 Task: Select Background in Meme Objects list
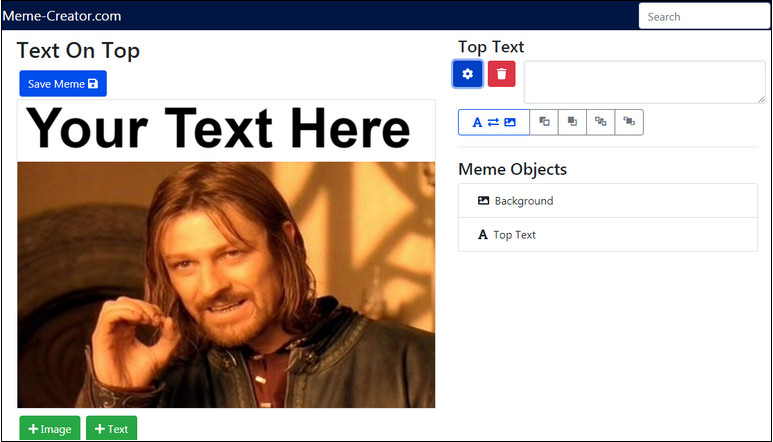[x=608, y=201]
